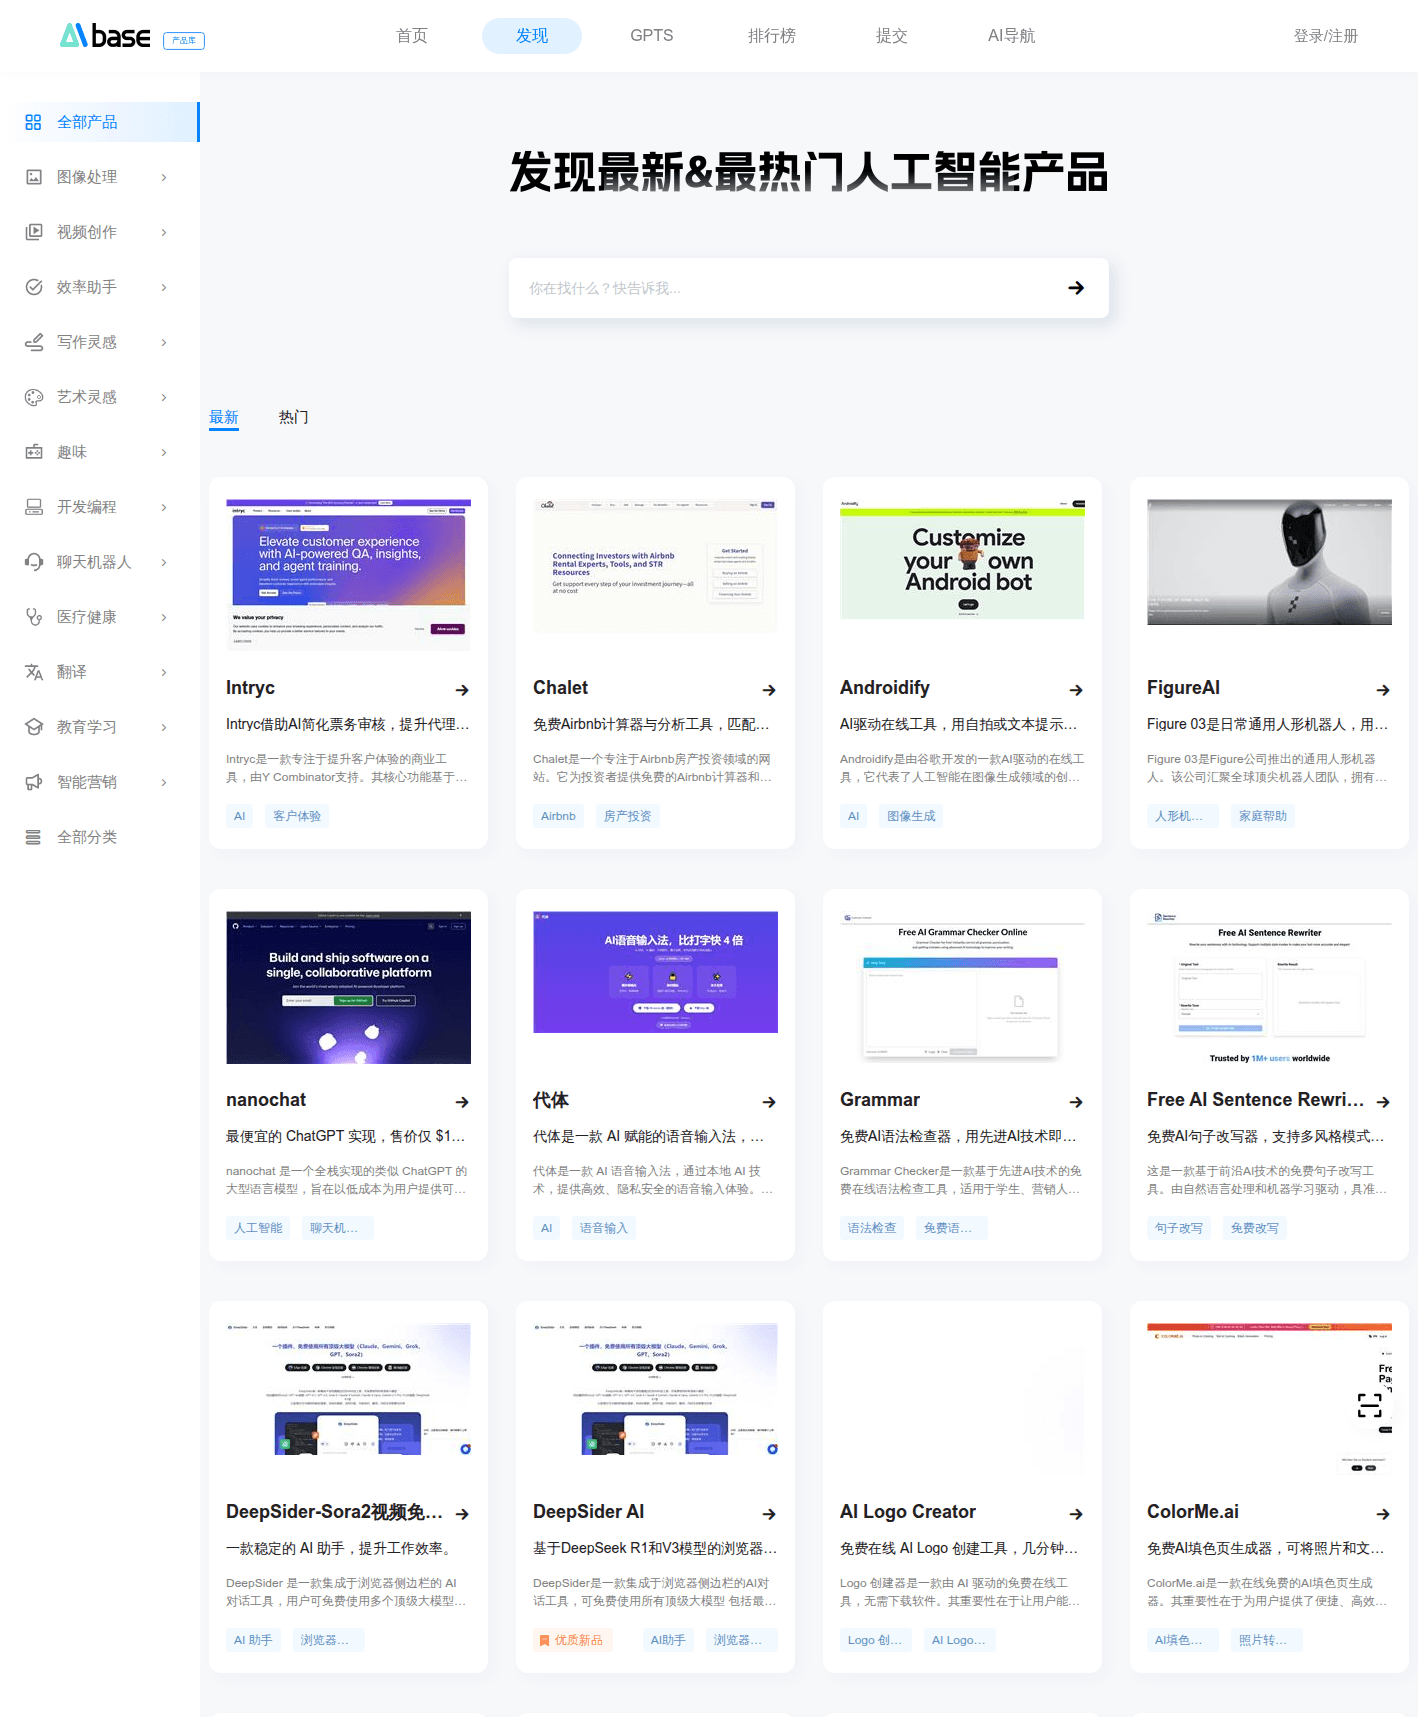The image size is (1418, 1717).
Task: Click the Free AI Sentence Rewriter title
Action: point(1255,1100)
